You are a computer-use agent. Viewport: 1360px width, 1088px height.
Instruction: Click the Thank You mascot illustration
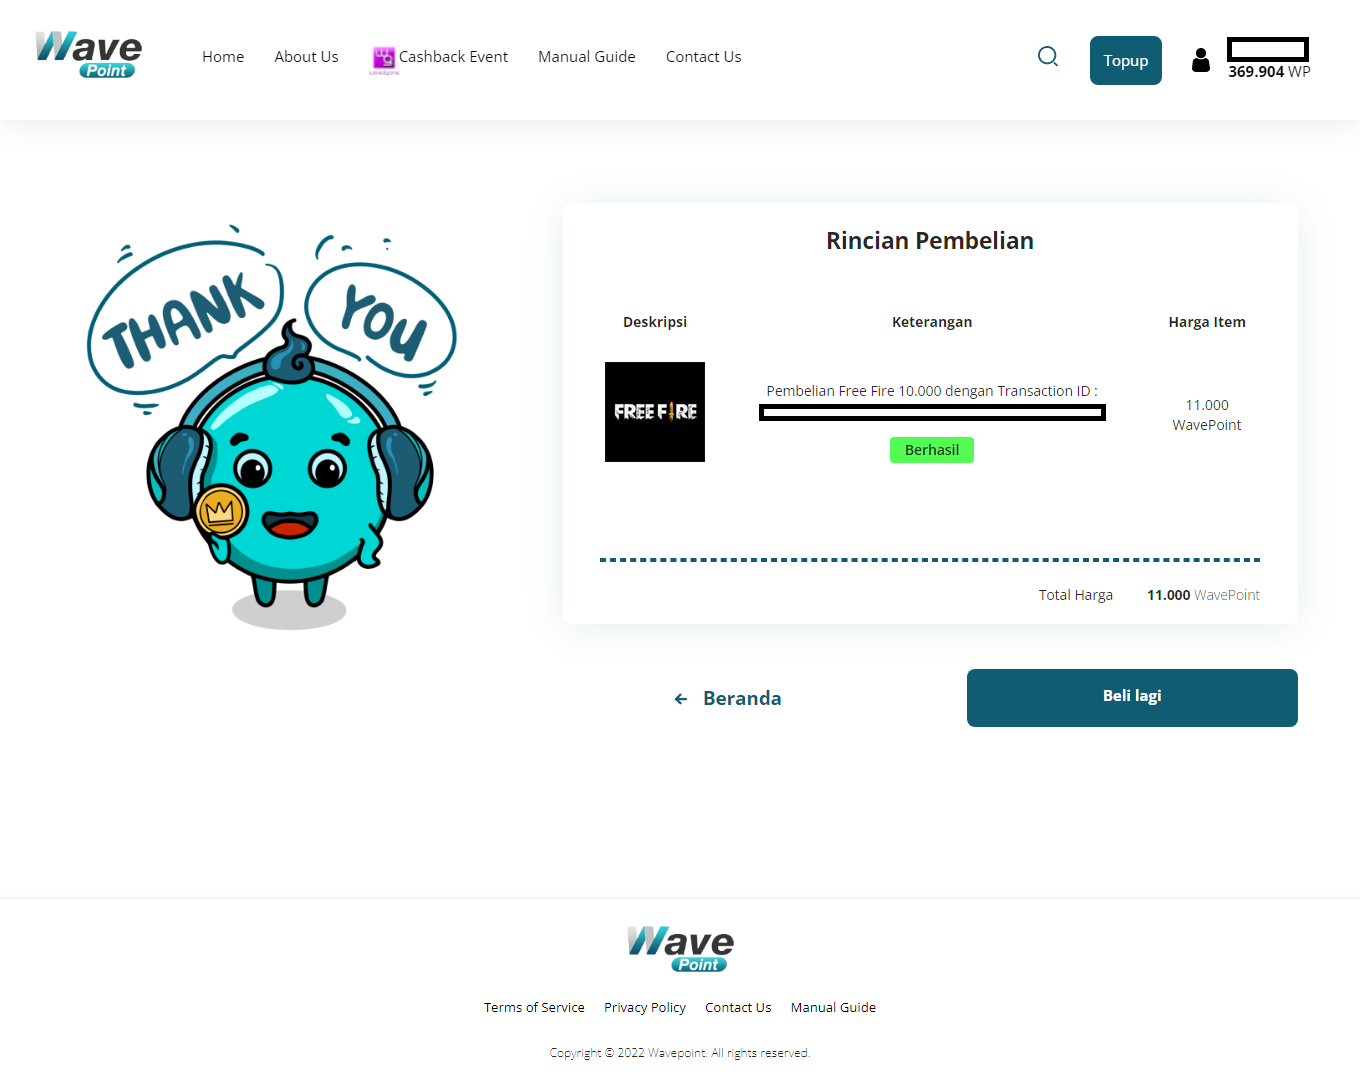[x=272, y=427]
